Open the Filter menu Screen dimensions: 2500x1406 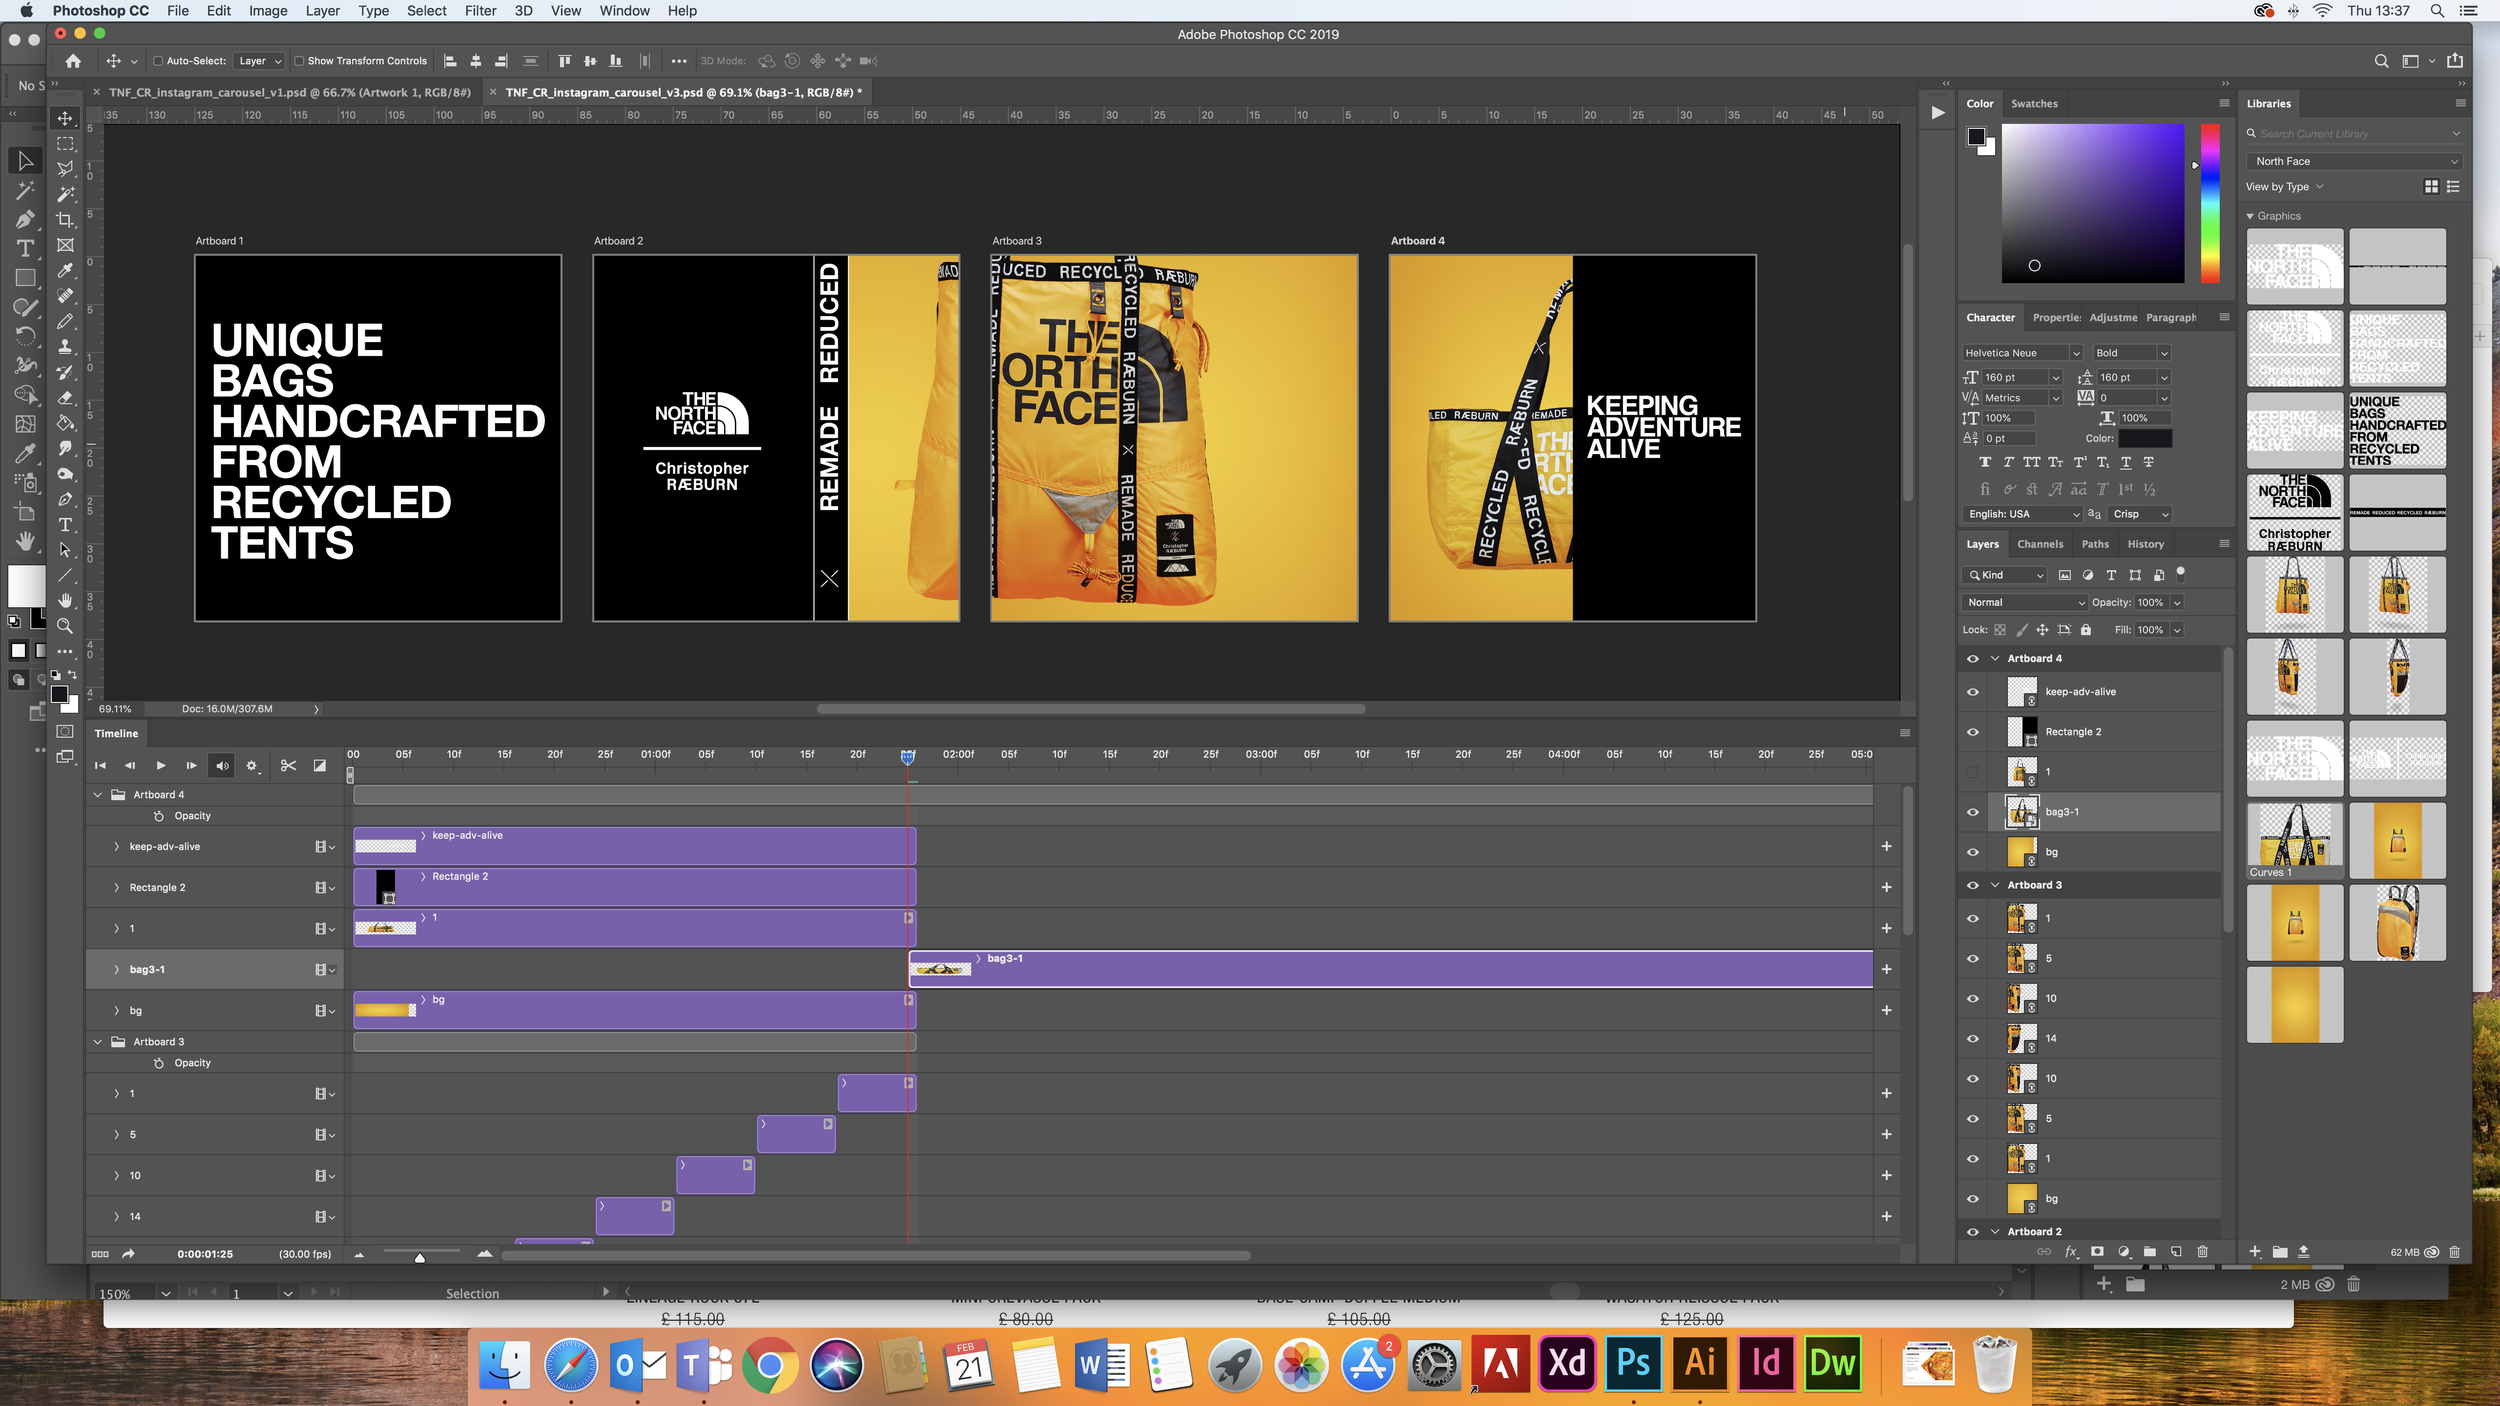pos(480,11)
